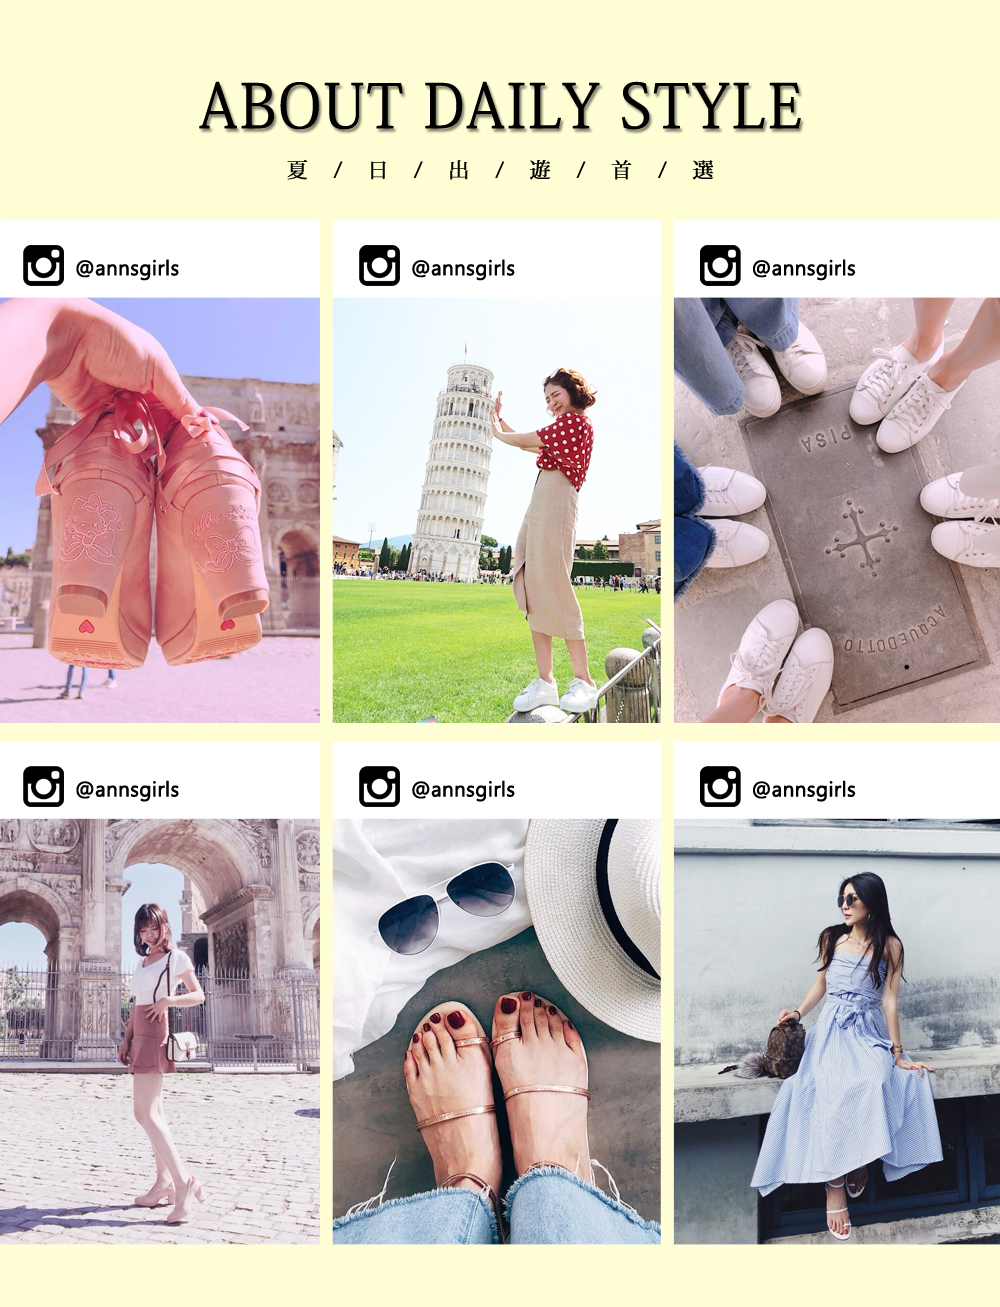Open @annsgirls handle above the pink shoes photo

[x=127, y=268]
